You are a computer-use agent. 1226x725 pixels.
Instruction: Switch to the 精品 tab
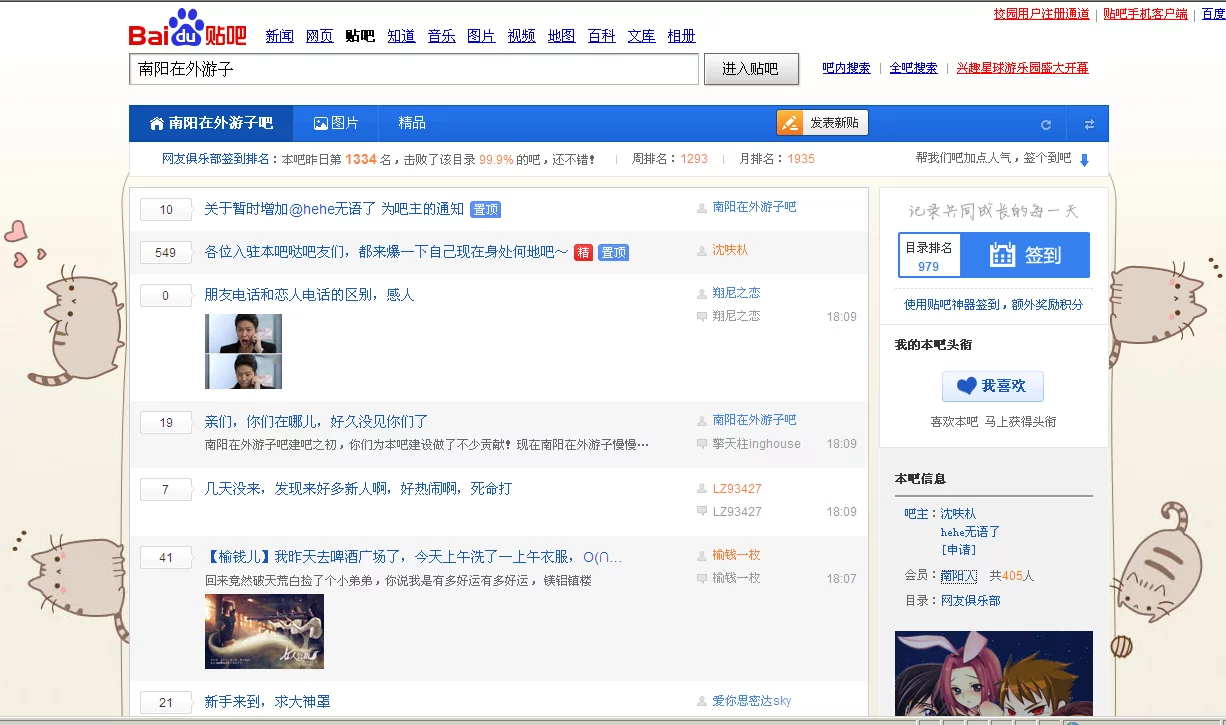click(x=412, y=123)
